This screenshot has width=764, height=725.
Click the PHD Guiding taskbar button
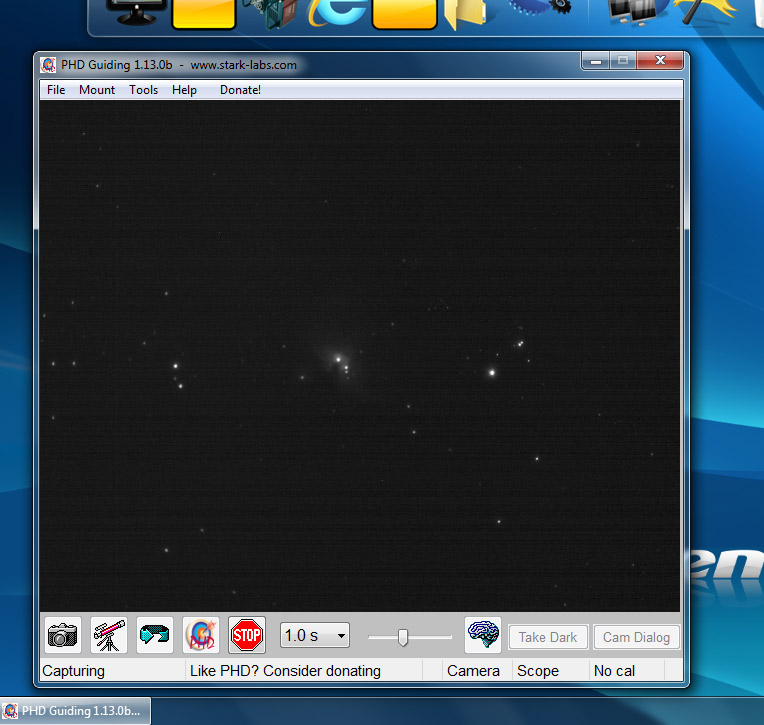(x=75, y=711)
